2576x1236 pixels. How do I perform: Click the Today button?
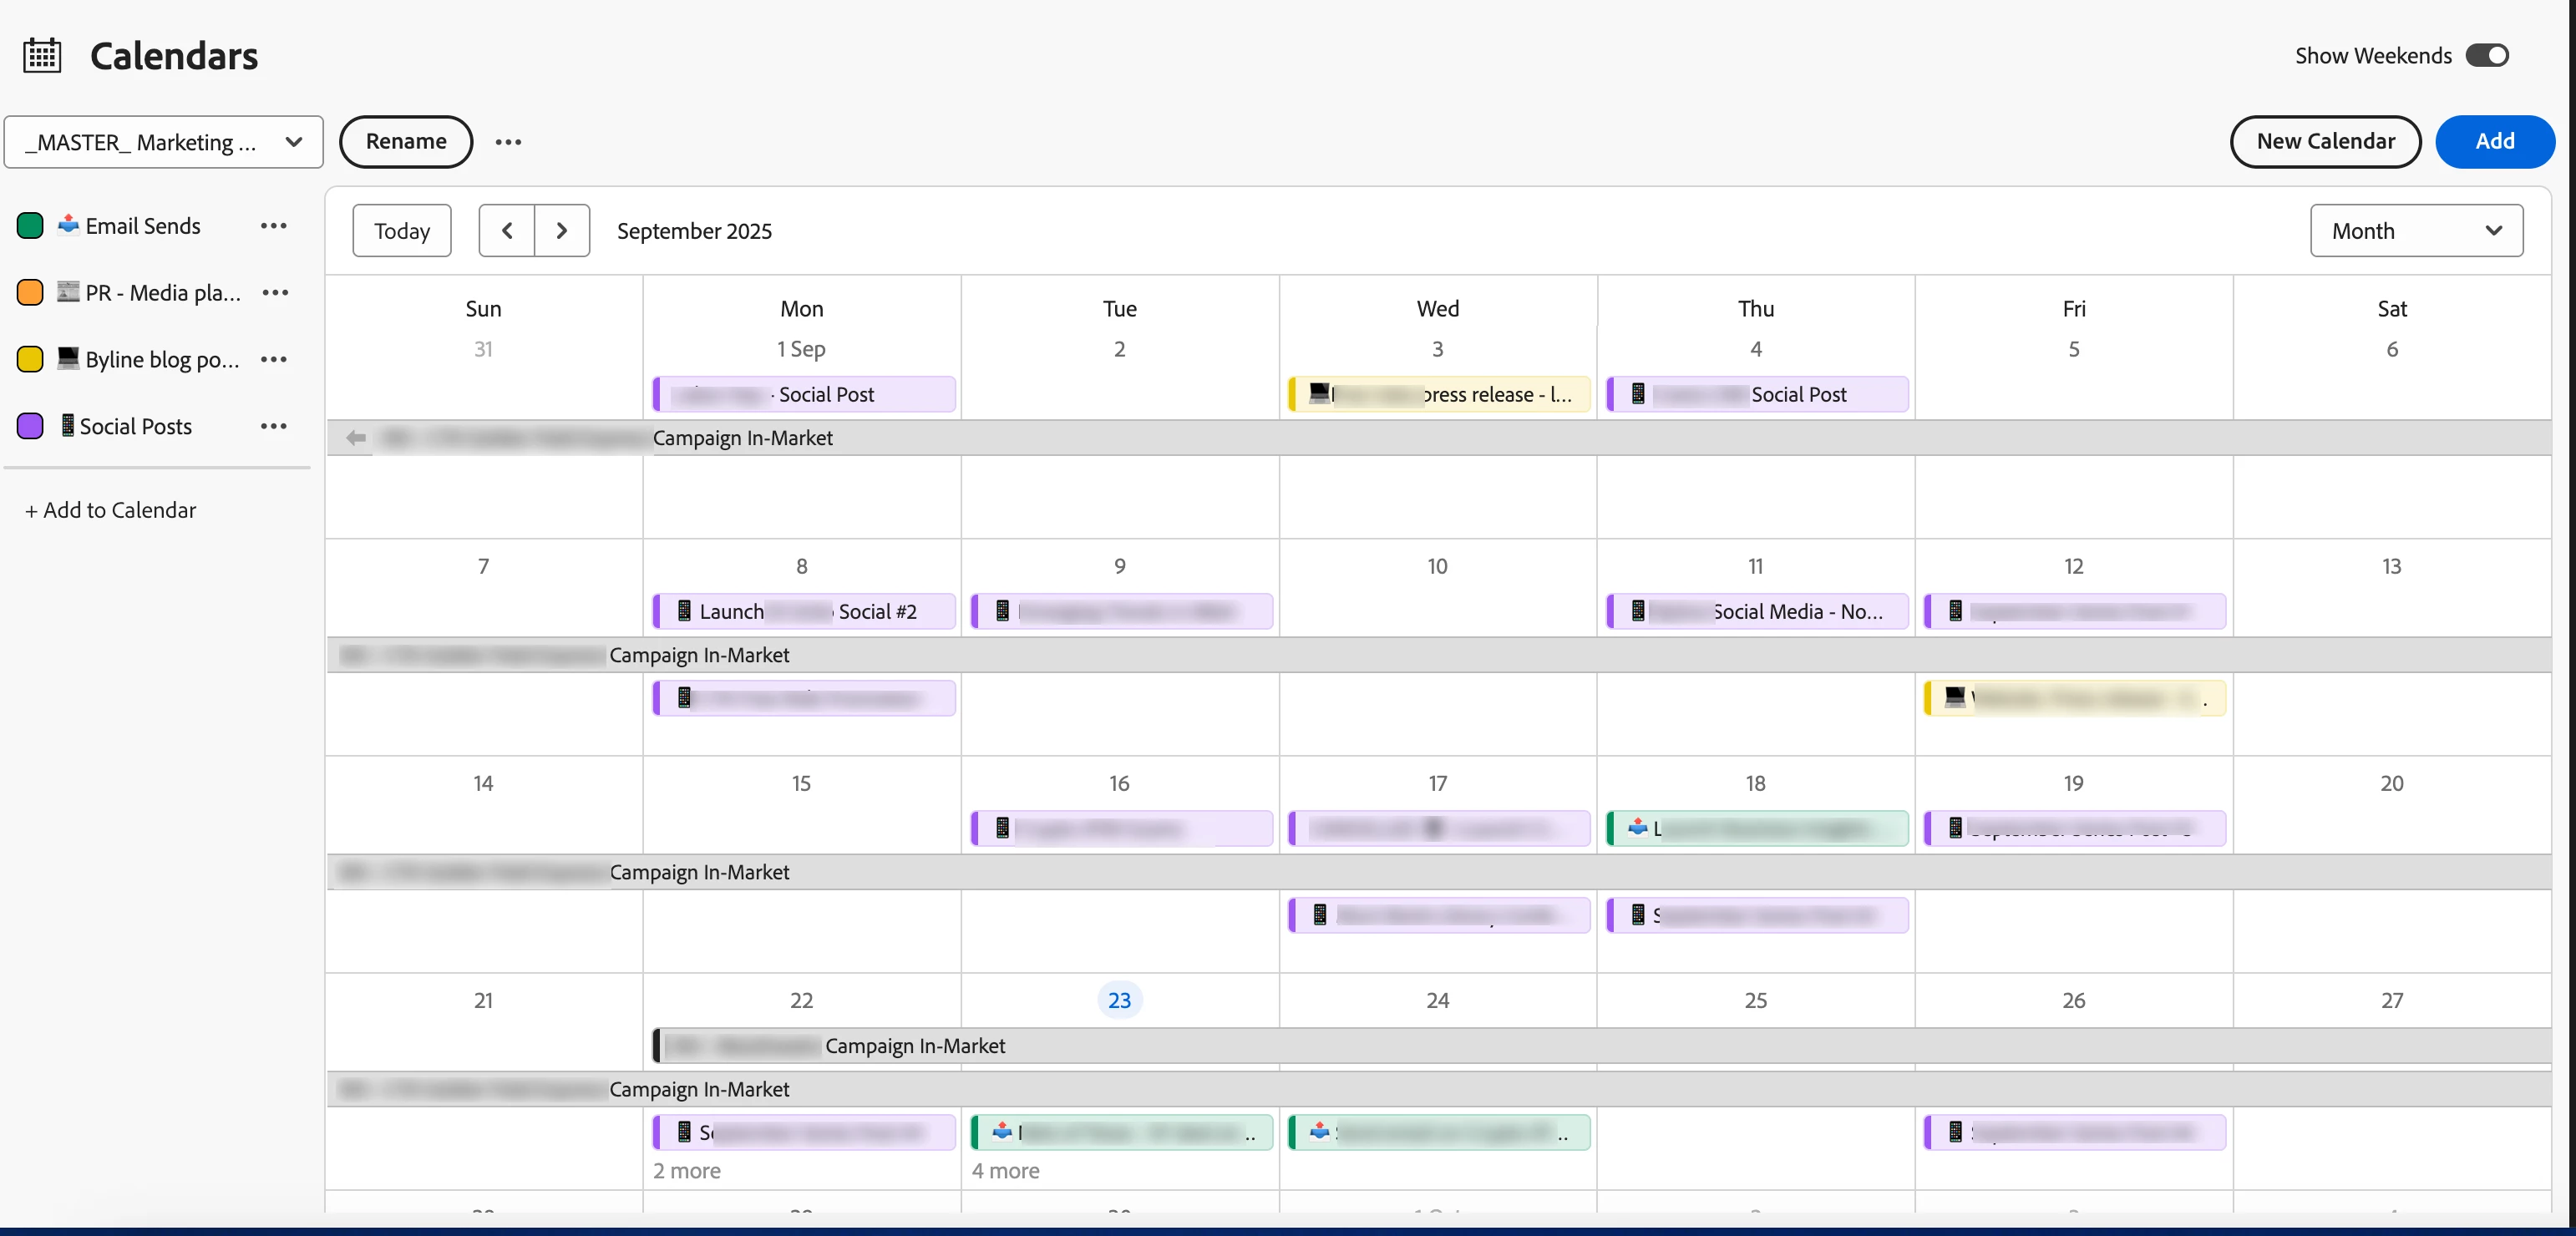402,231
